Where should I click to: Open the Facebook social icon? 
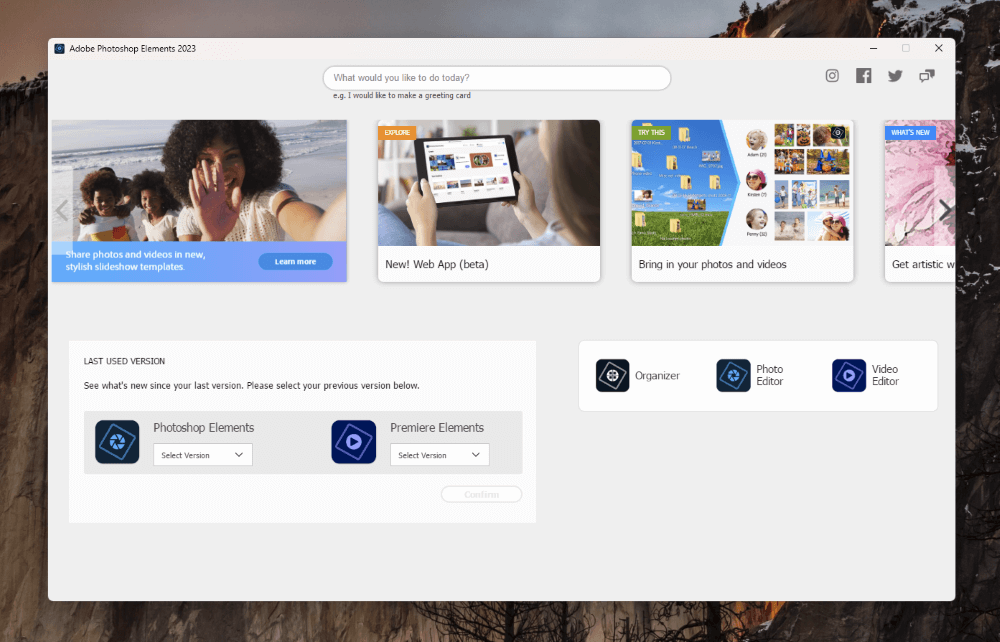[864, 76]
